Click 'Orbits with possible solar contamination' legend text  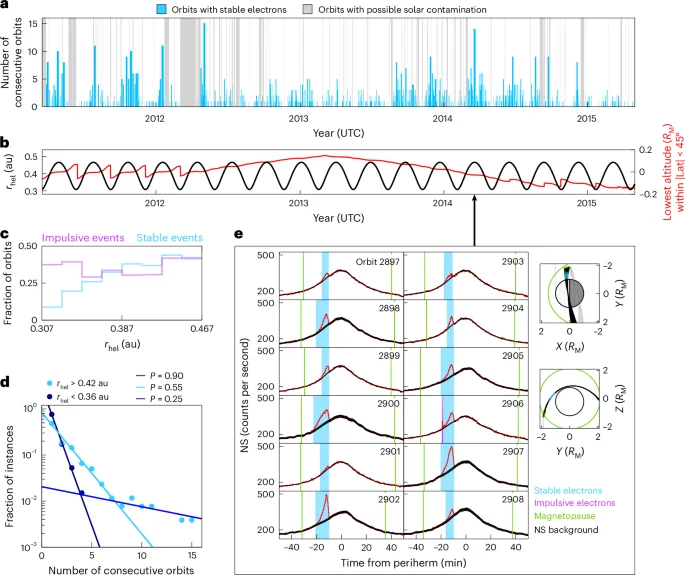point(402,10)
